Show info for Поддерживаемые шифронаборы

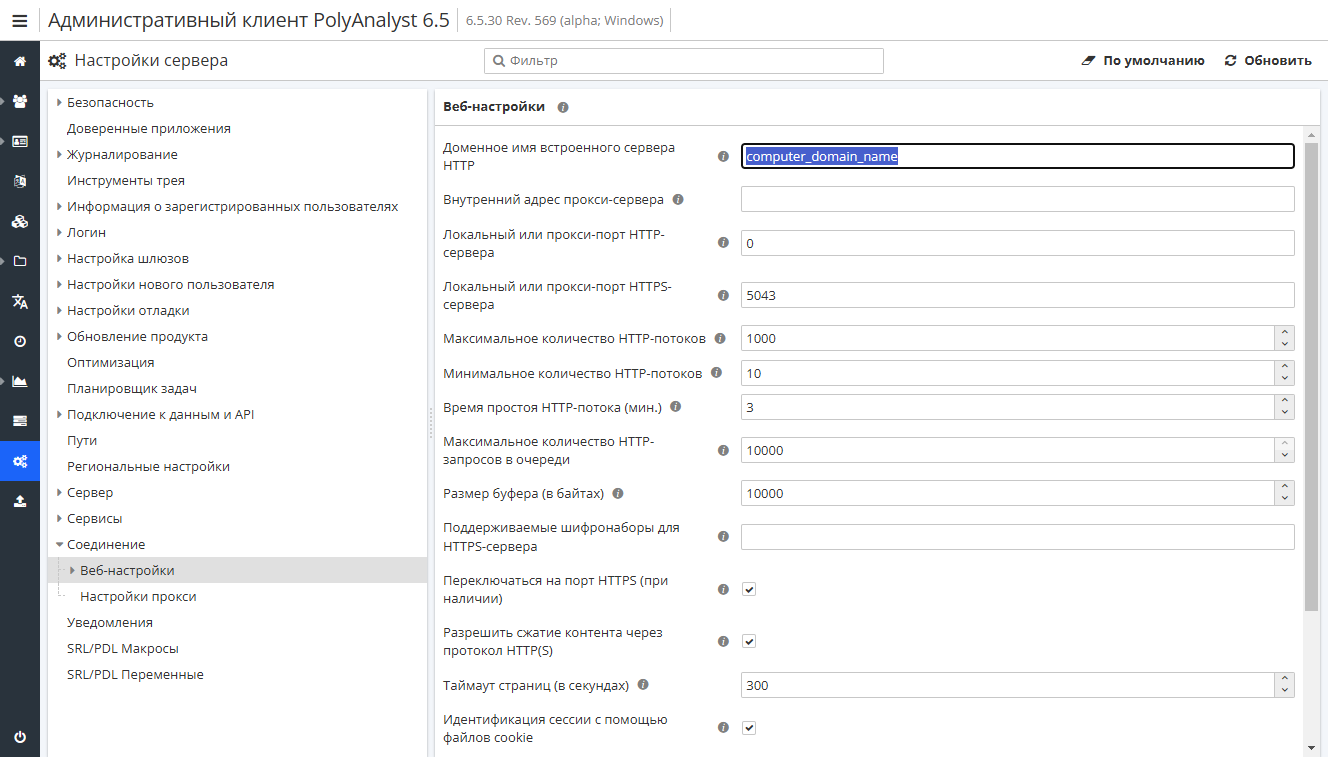click(x=723, y=537)
